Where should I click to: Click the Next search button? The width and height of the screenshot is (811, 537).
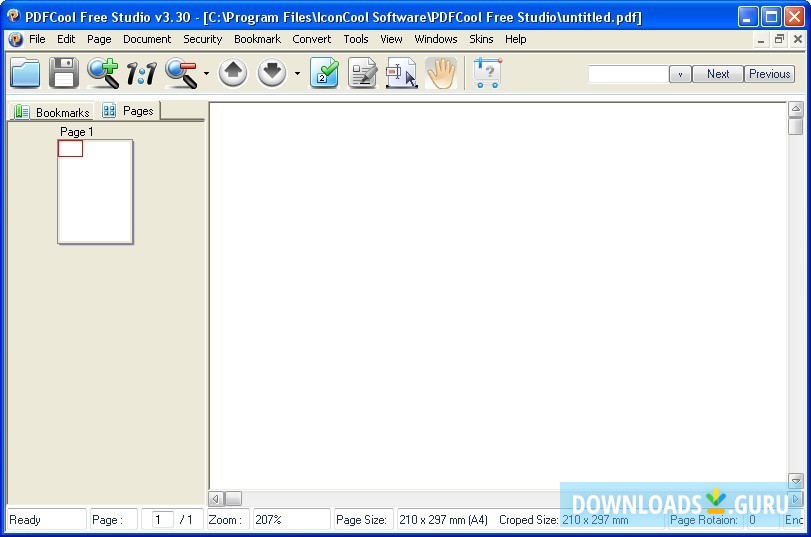coord(718,74)
